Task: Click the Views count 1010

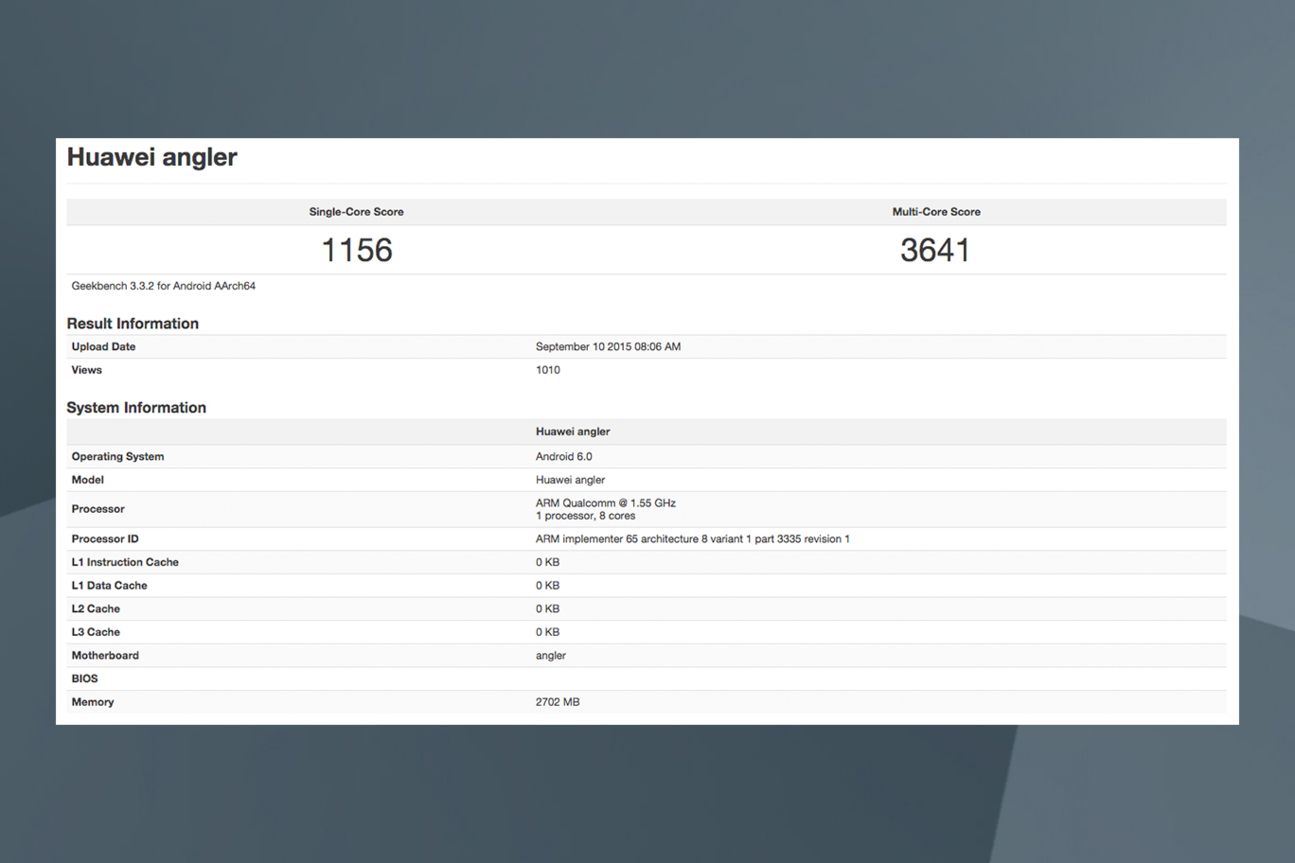Action: [548, 370]
